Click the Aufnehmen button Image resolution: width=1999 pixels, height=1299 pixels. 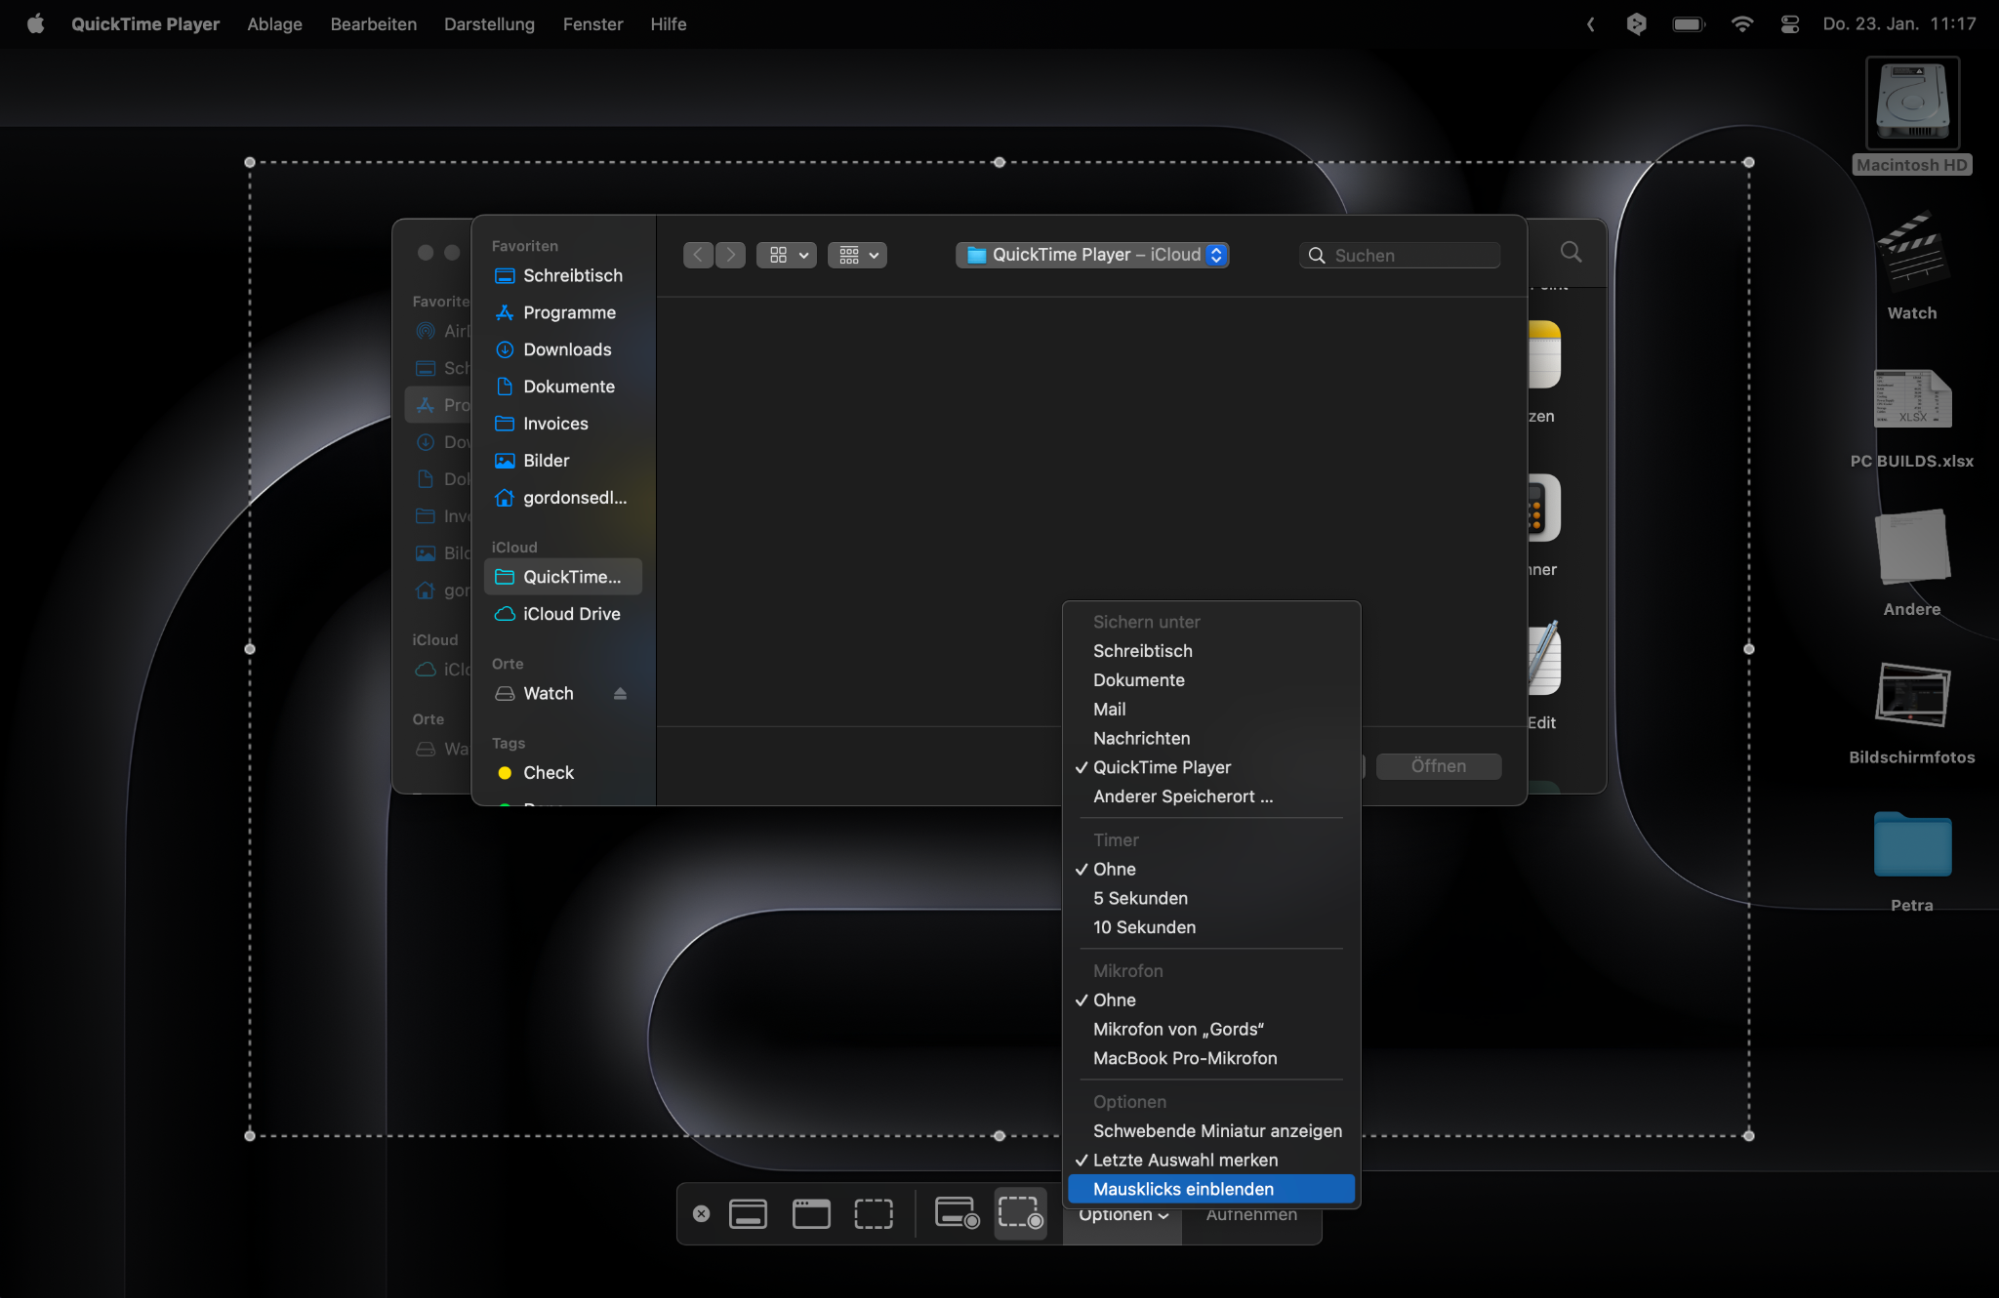click(1251, 1216)
